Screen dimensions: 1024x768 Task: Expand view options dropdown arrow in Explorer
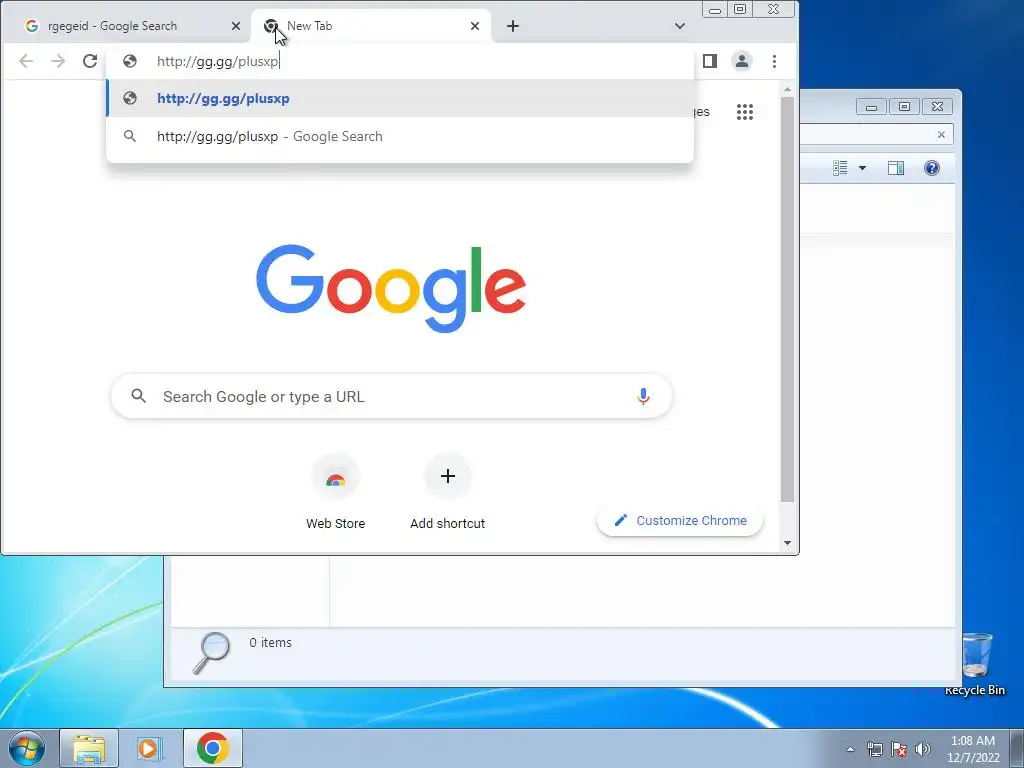862,168
